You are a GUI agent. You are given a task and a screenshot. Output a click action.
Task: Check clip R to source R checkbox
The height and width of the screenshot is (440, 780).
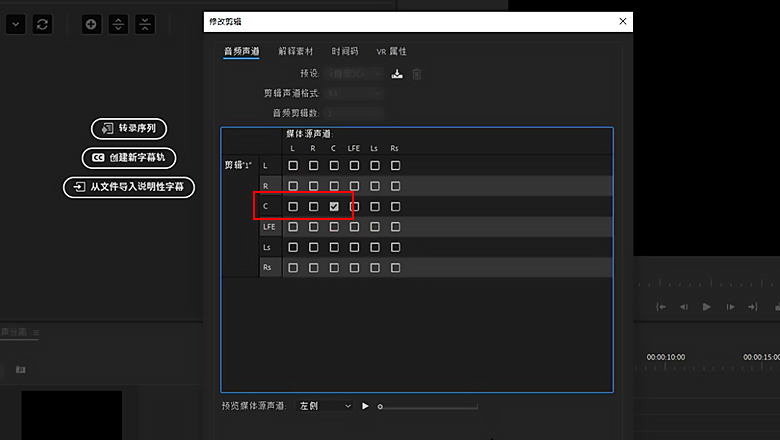coord(313,186)
